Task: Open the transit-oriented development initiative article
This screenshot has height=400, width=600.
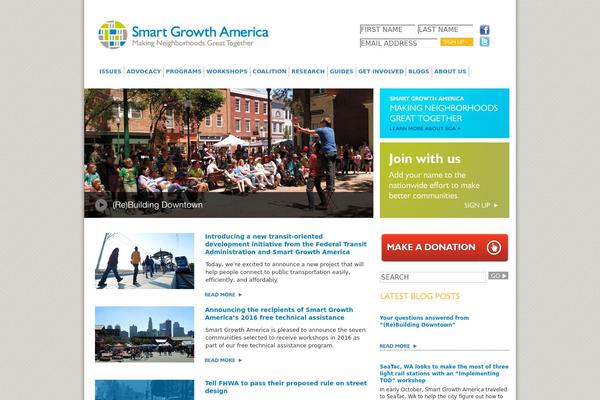Action: coord(285,244)
